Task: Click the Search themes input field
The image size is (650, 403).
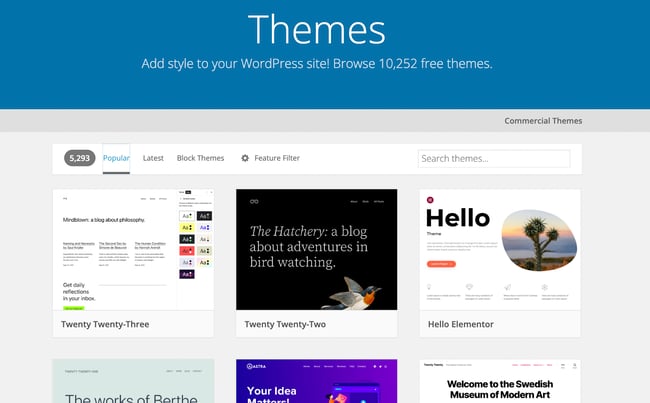Action: [494, 158]
